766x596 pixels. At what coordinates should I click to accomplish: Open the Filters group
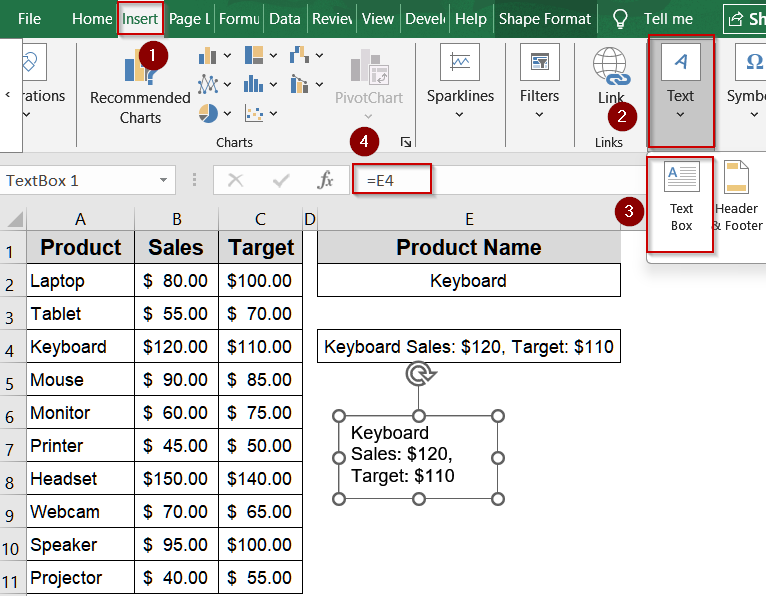(539, 80)
